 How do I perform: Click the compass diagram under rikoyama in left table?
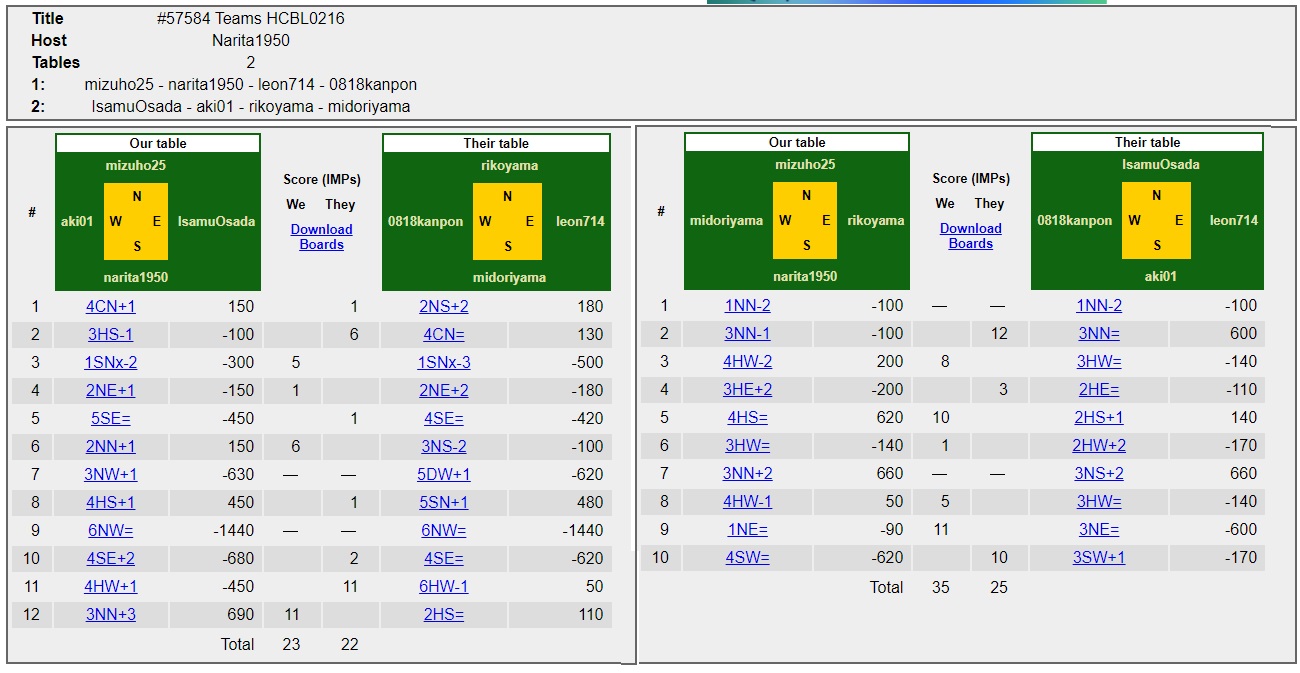(x=507, y=221)
